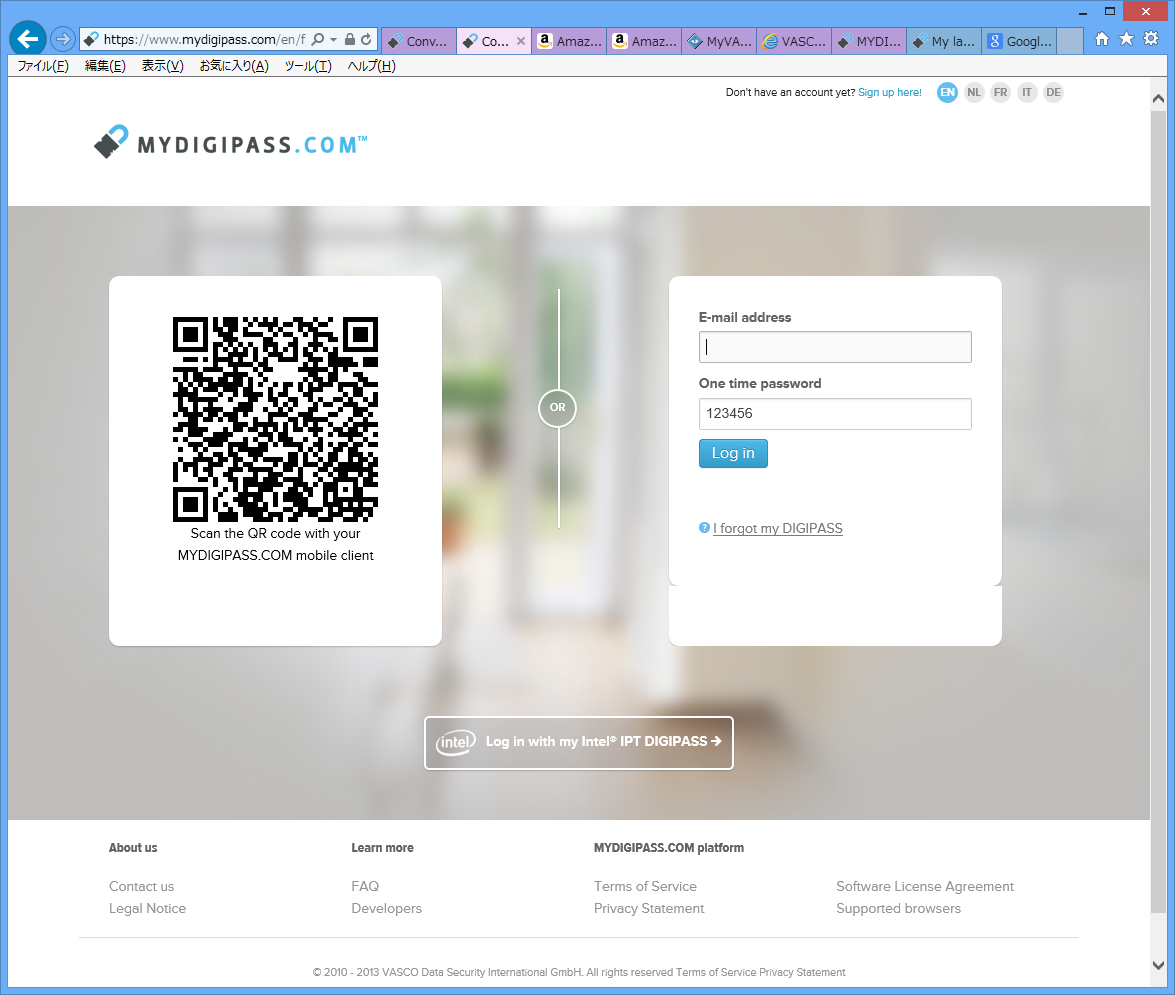This screenshot has width=1175, height=995.
Task: Click Log in with Intel IPT DIGIPASS
Action: click(579, 743)
